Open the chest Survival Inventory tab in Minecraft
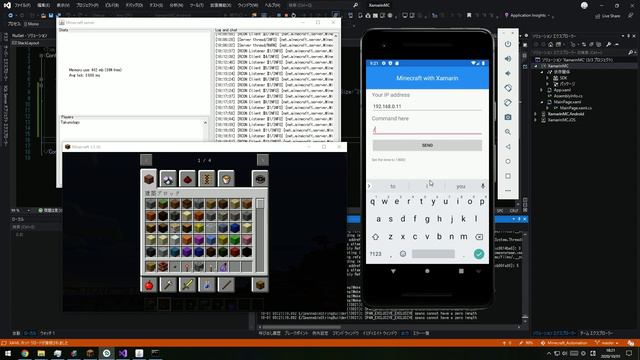 (260, 284)
